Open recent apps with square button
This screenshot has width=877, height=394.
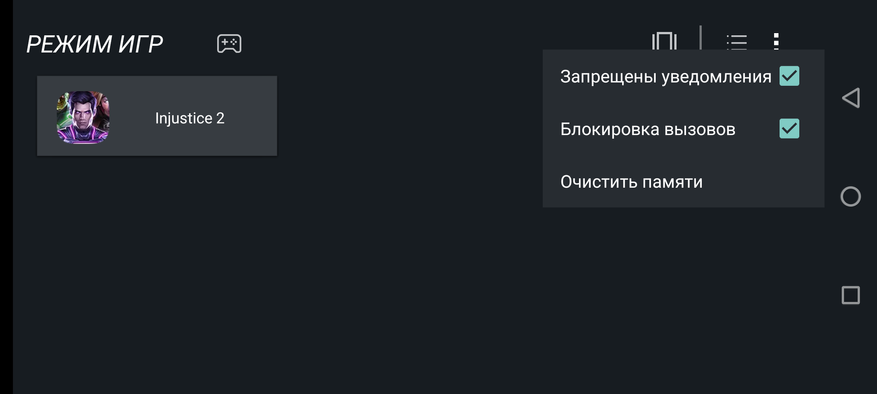850,295
